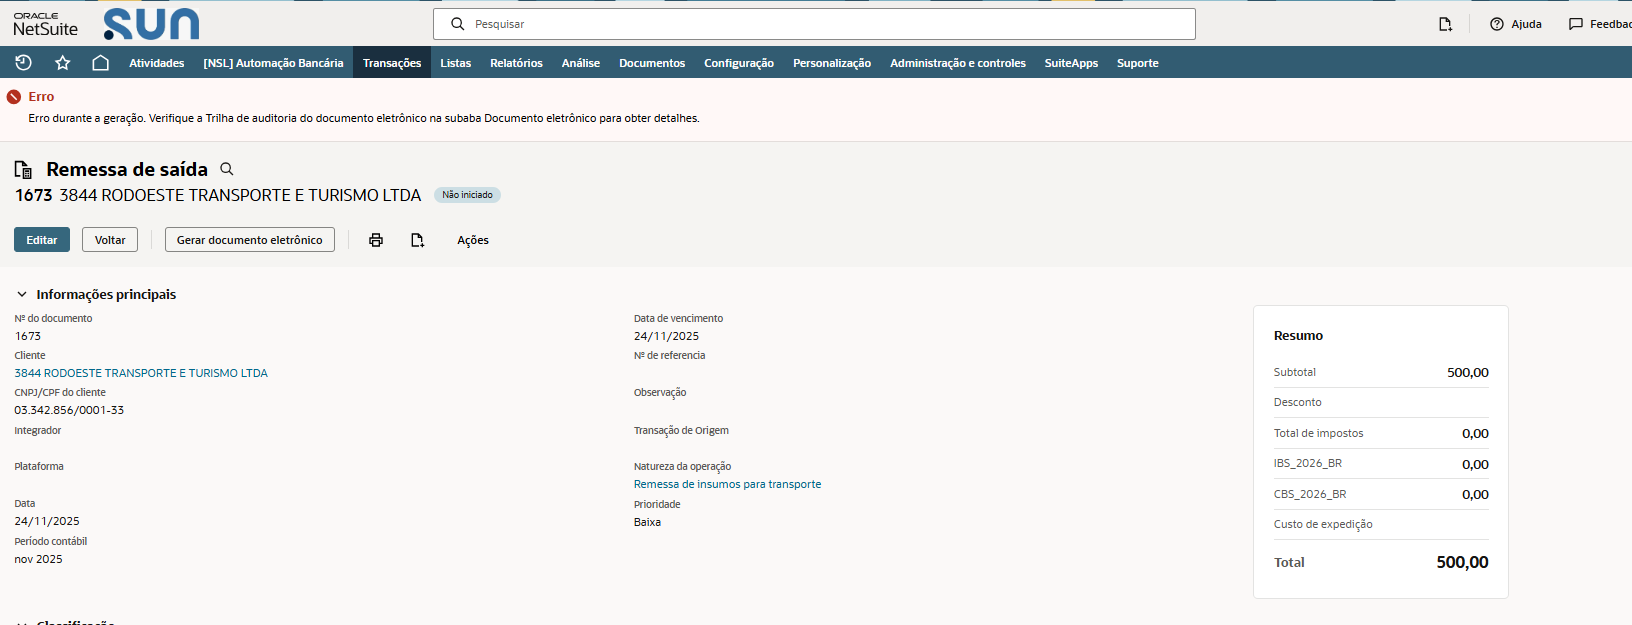
Task: Open the Relatórios menu
Action: click(x=516, y=63)
